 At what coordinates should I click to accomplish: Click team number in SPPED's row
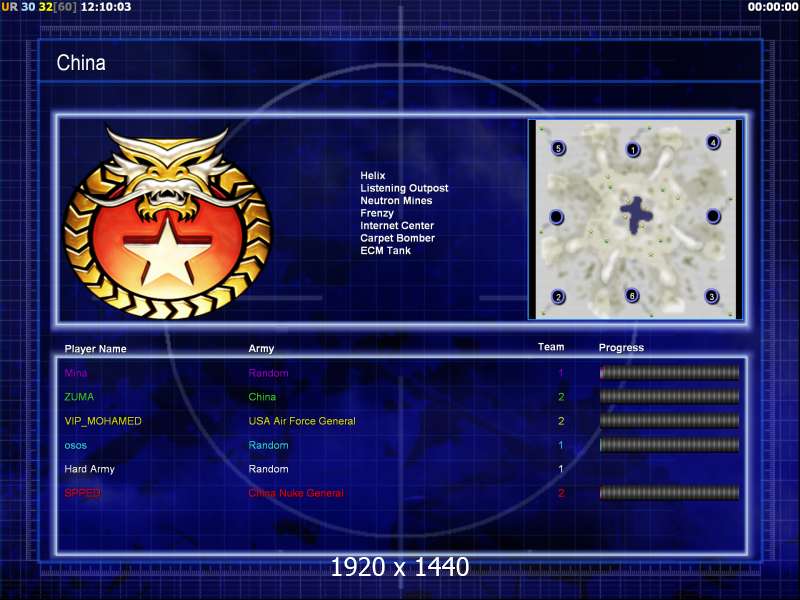[x=561, y=493]
